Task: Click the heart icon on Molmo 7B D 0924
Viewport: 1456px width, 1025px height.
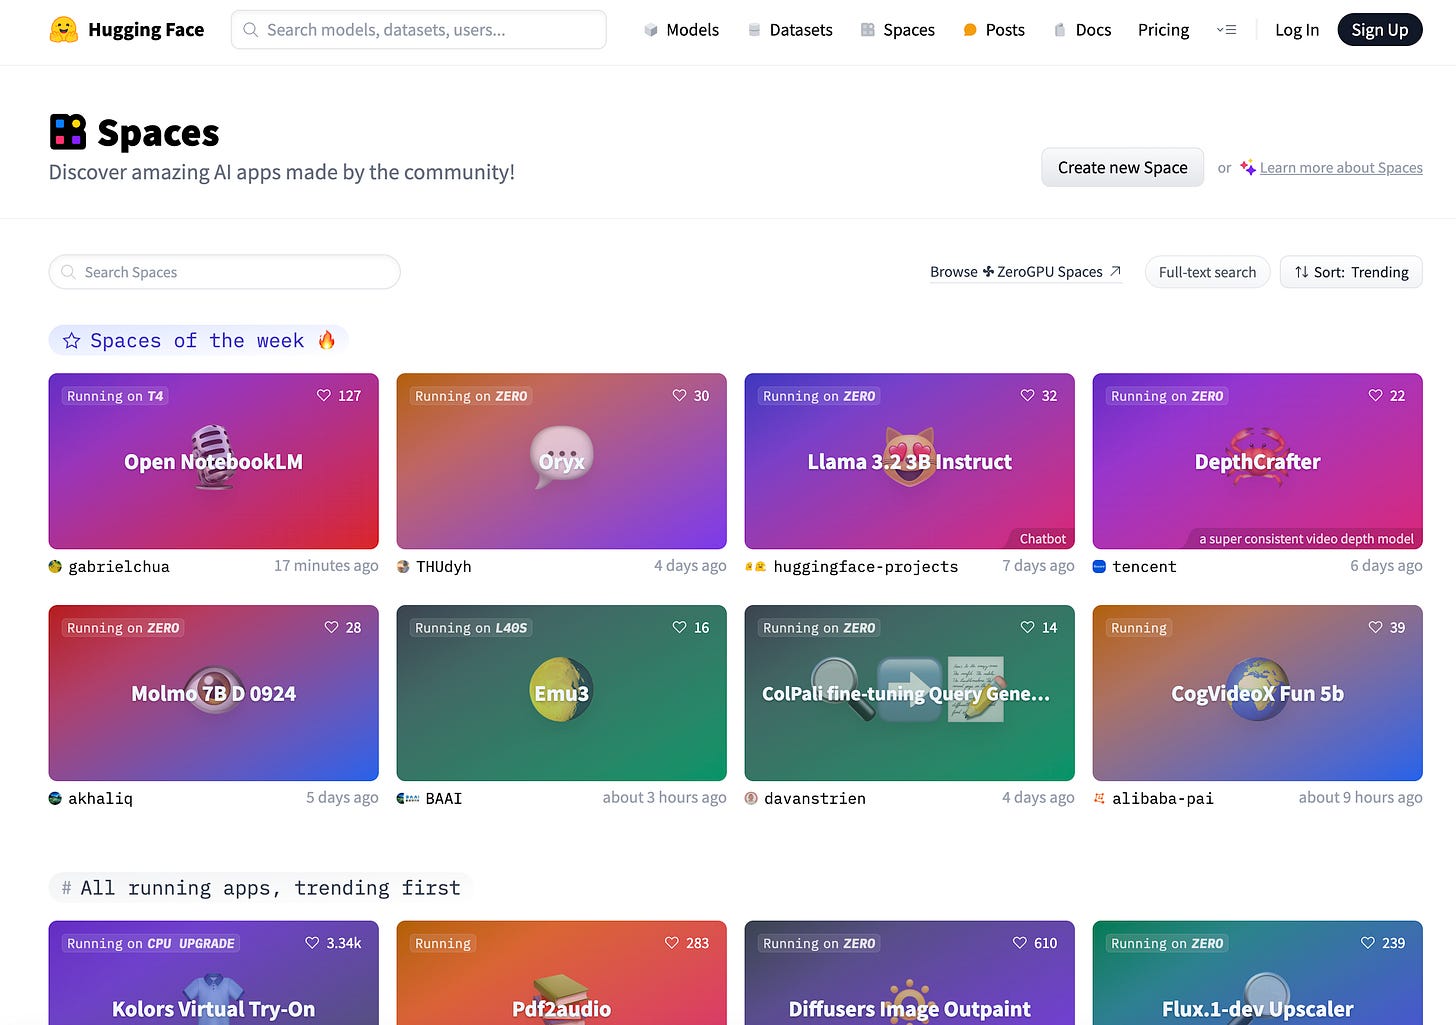Action: pyautogui.click(x=332, y=628)
